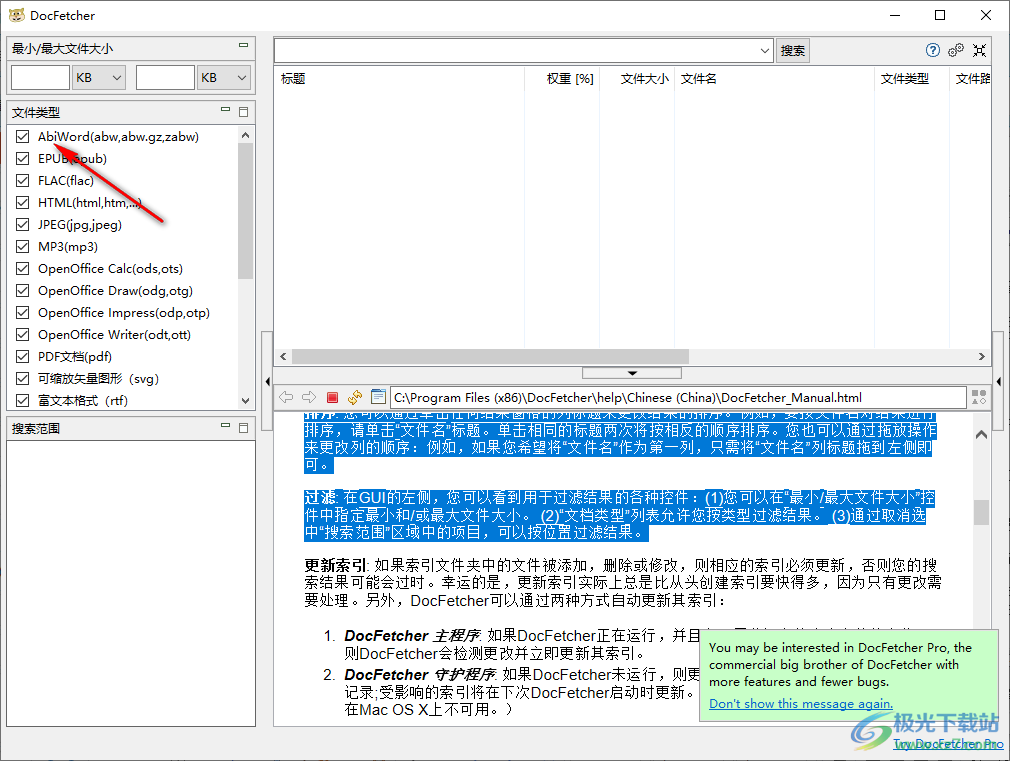Click the results table scroll-left arrow

pos(283,356)
